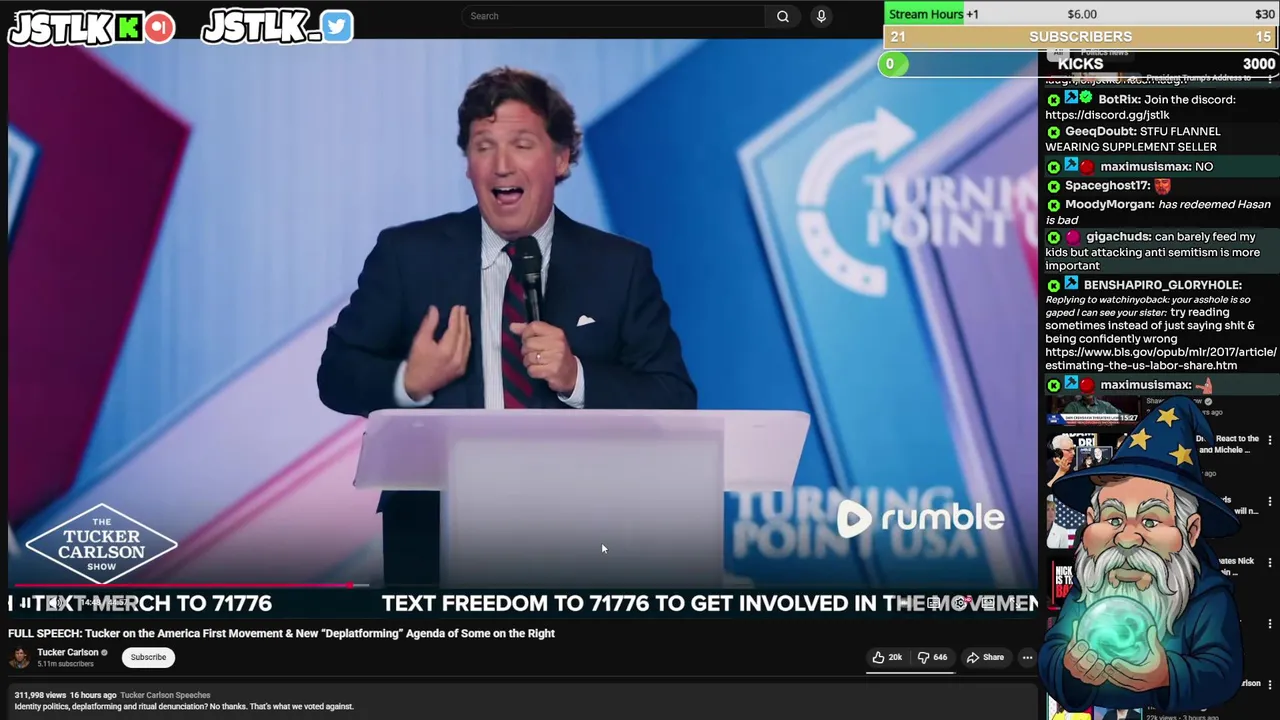Viewport: 1280px width, 720px height.
Task: Share the Tucker Carlson video
Action: pyautogui.click(x=985, y=657)
